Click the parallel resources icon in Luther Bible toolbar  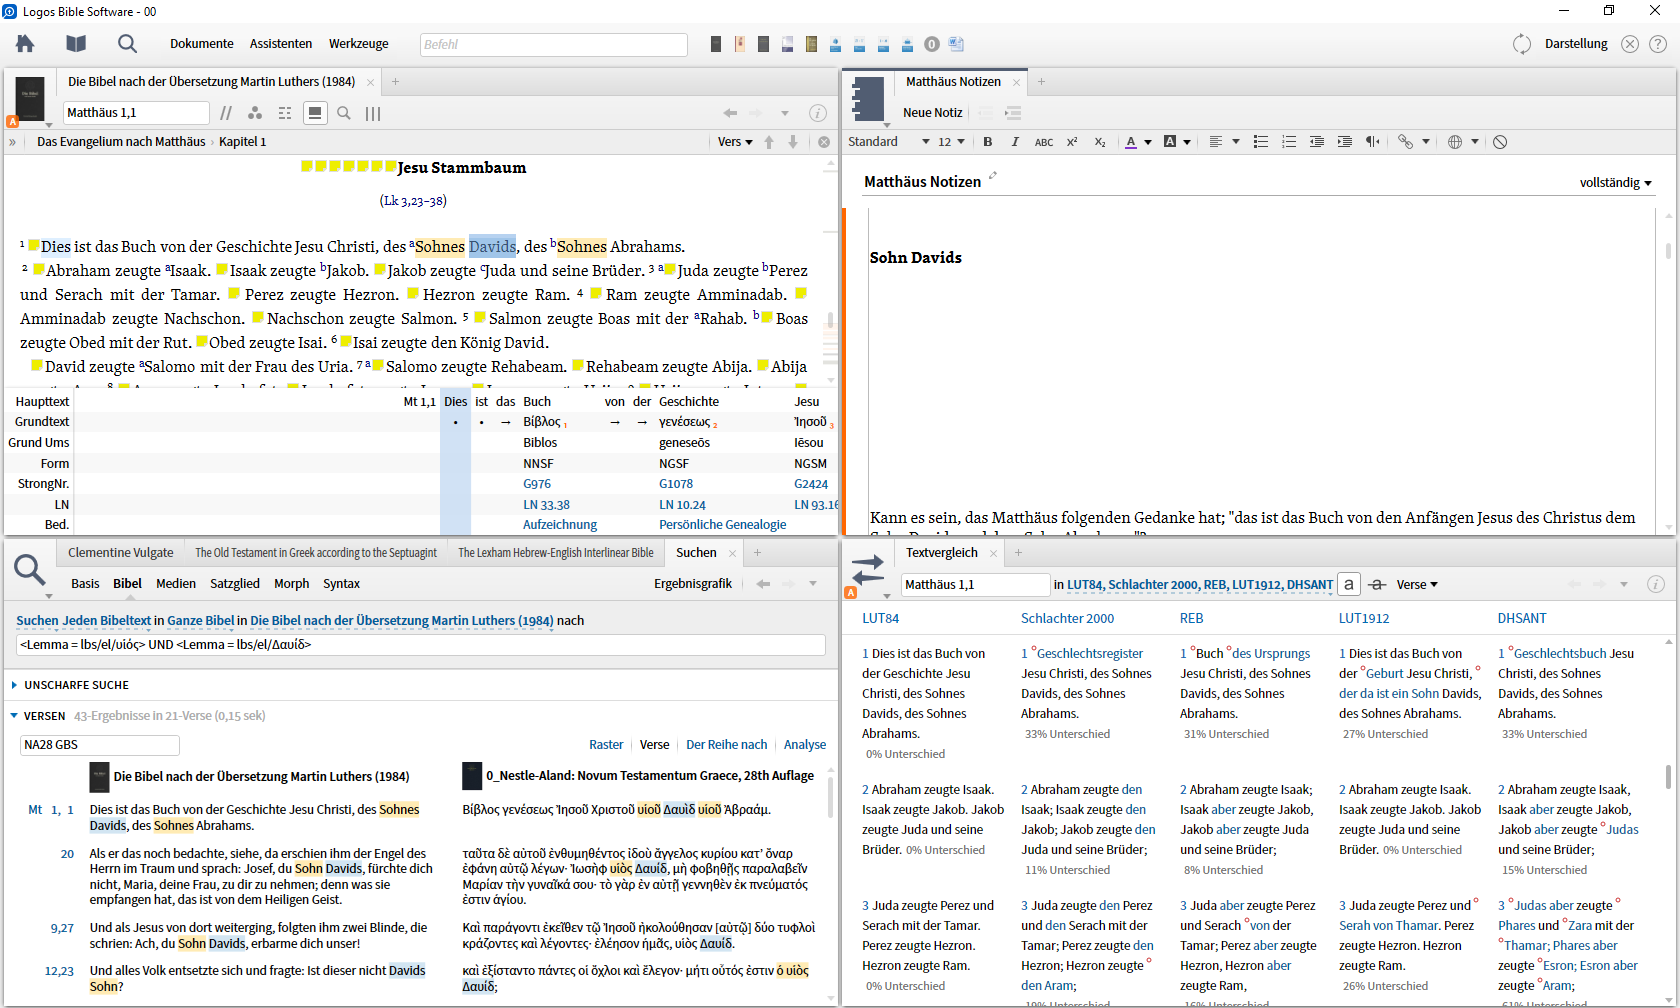[x=226, y=113]
